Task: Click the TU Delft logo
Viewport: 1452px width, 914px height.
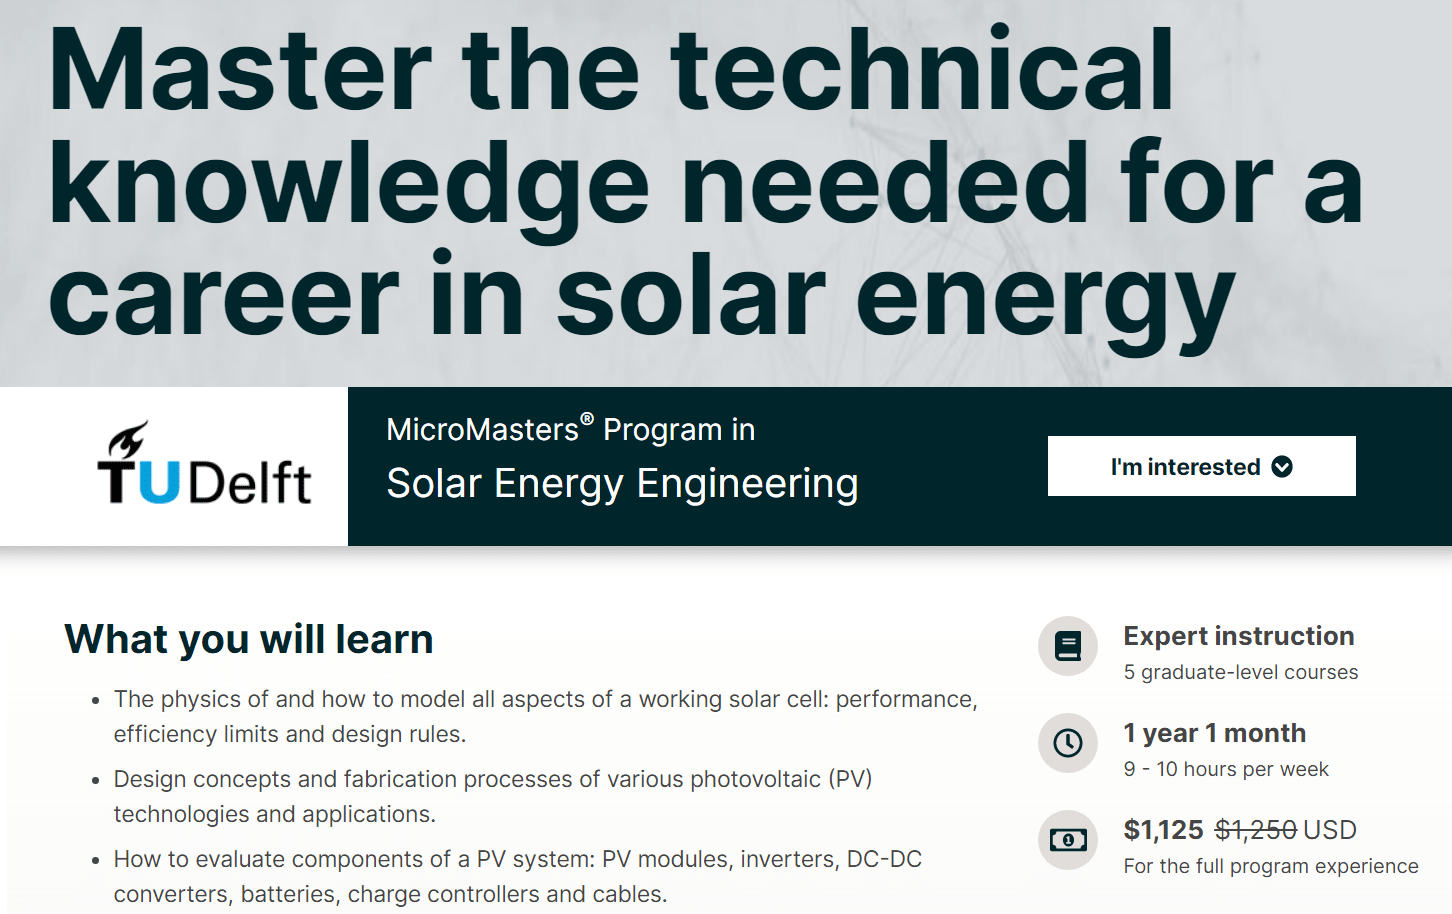Action: click(204, 464)
